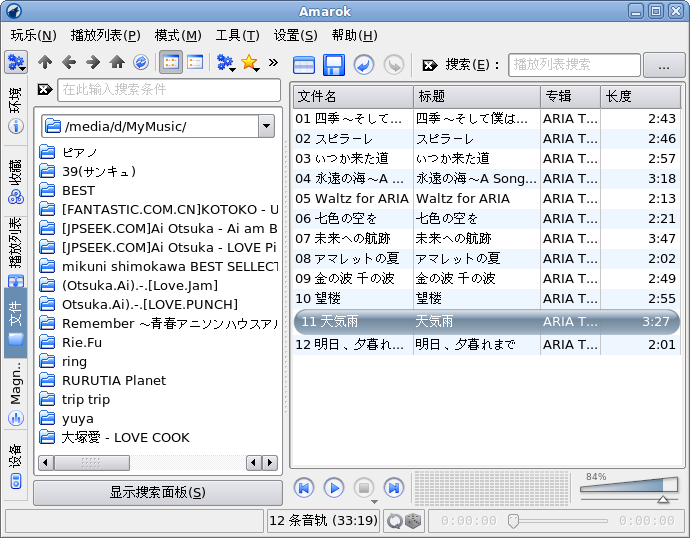This screenshot has width=690, height=538.
Task: Select track 08 アマレットの夏
Action: tap(486, 259)
